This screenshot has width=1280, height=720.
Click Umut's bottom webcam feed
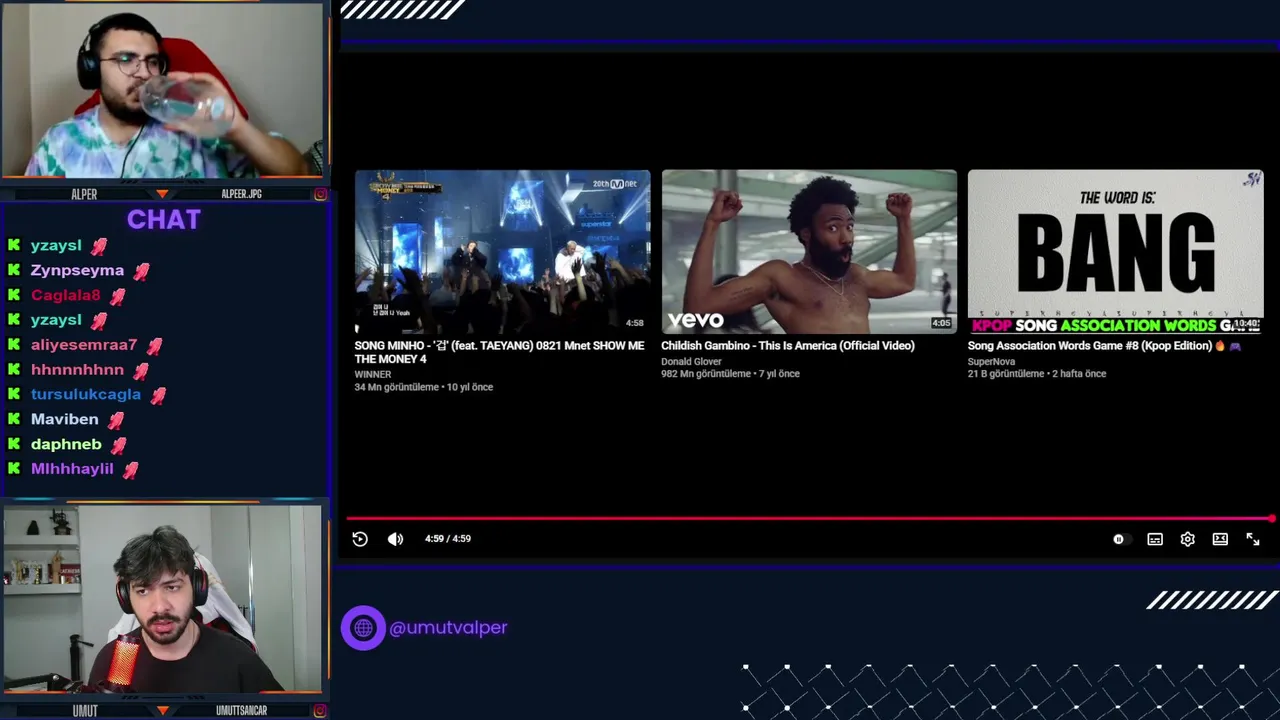tap(163, 599)
